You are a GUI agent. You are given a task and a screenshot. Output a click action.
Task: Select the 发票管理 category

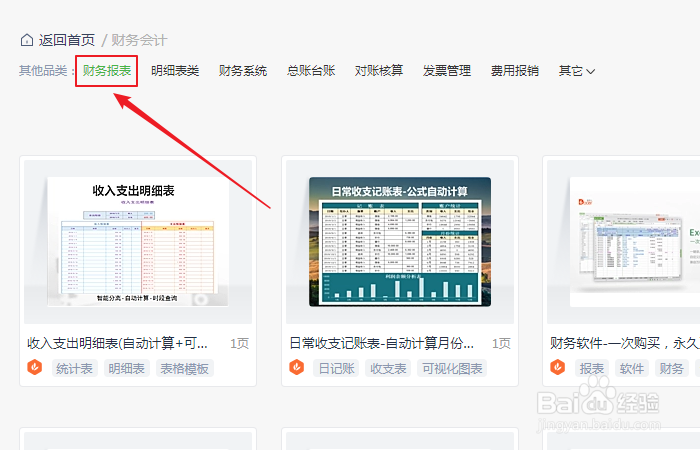click(x=447, y=71)
